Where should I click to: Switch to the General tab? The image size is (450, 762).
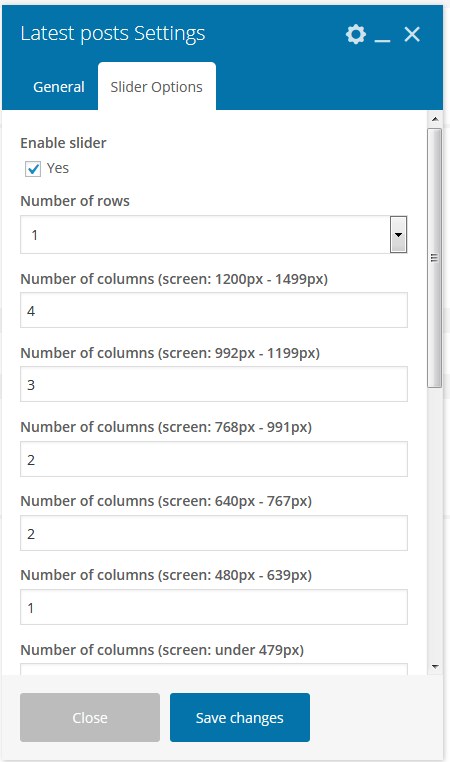(59, 87)
